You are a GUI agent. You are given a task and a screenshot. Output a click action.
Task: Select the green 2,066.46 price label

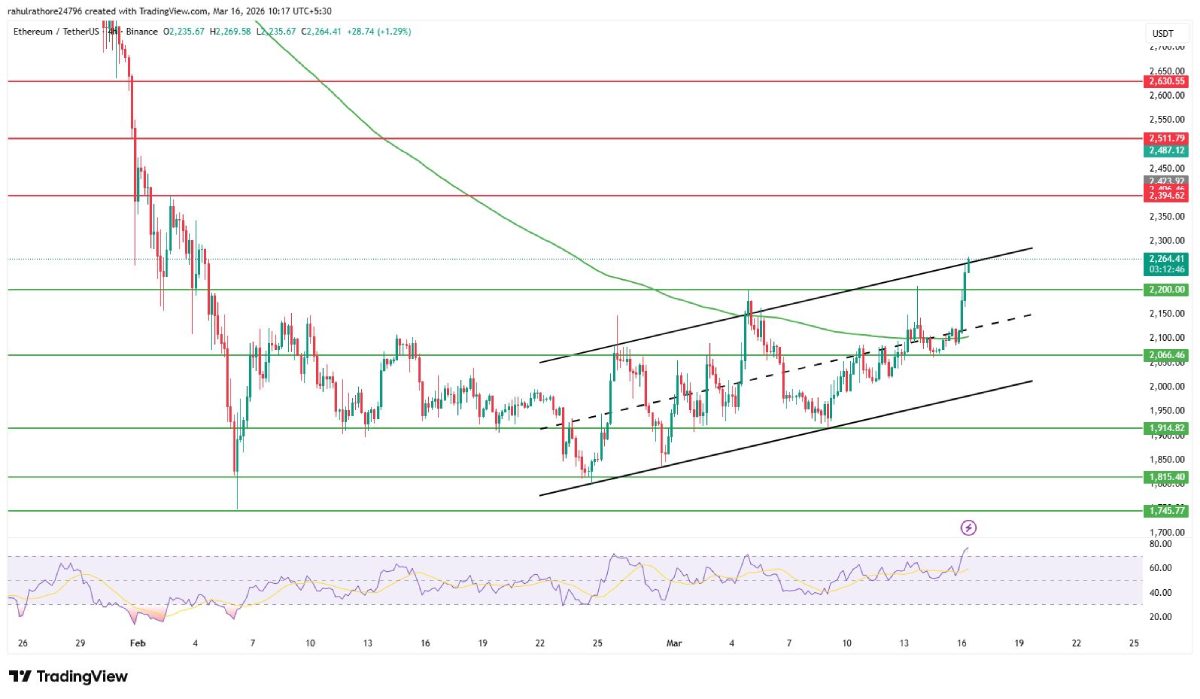tap(1166, 354)
